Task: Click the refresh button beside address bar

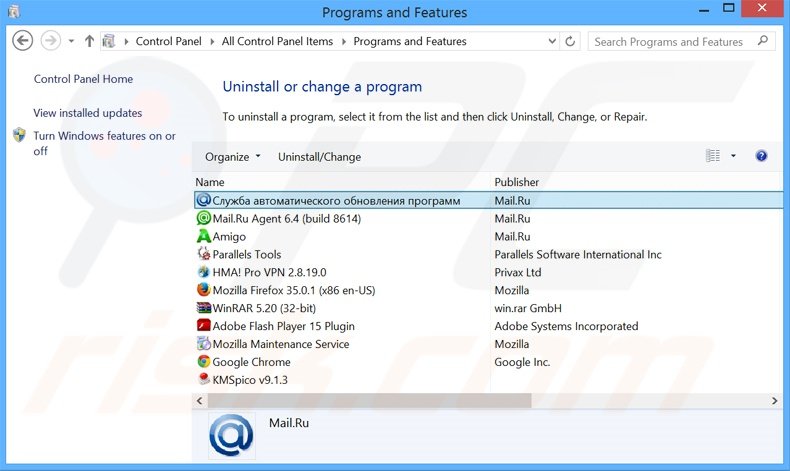Action: coord(571,42)
